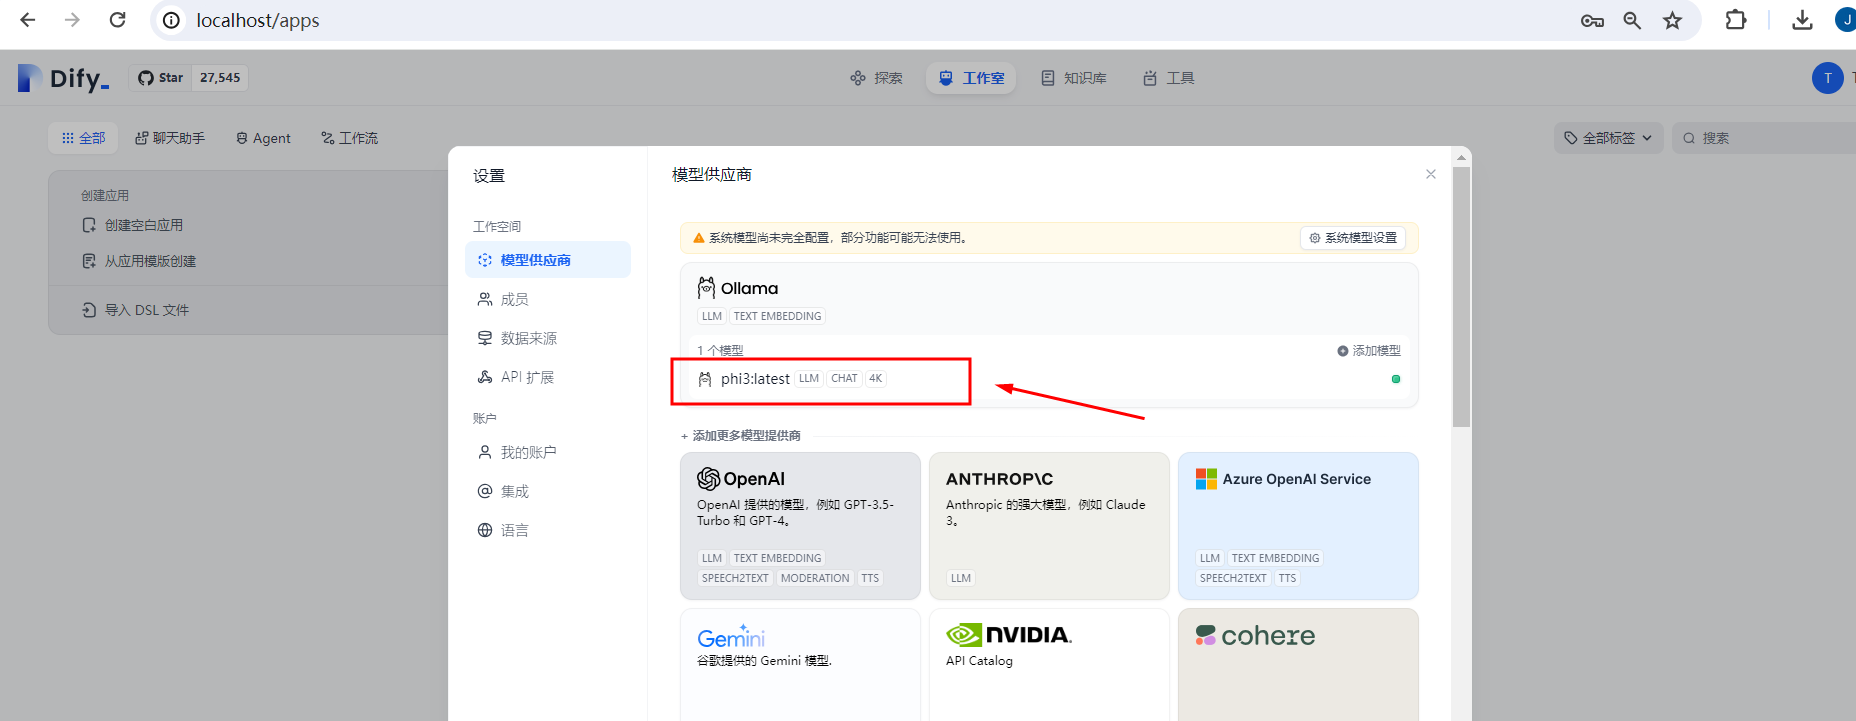Viewport: 1856px width, 721px height.
Task: Select the OpenAI provider card
Action: (x=800, y=526)
